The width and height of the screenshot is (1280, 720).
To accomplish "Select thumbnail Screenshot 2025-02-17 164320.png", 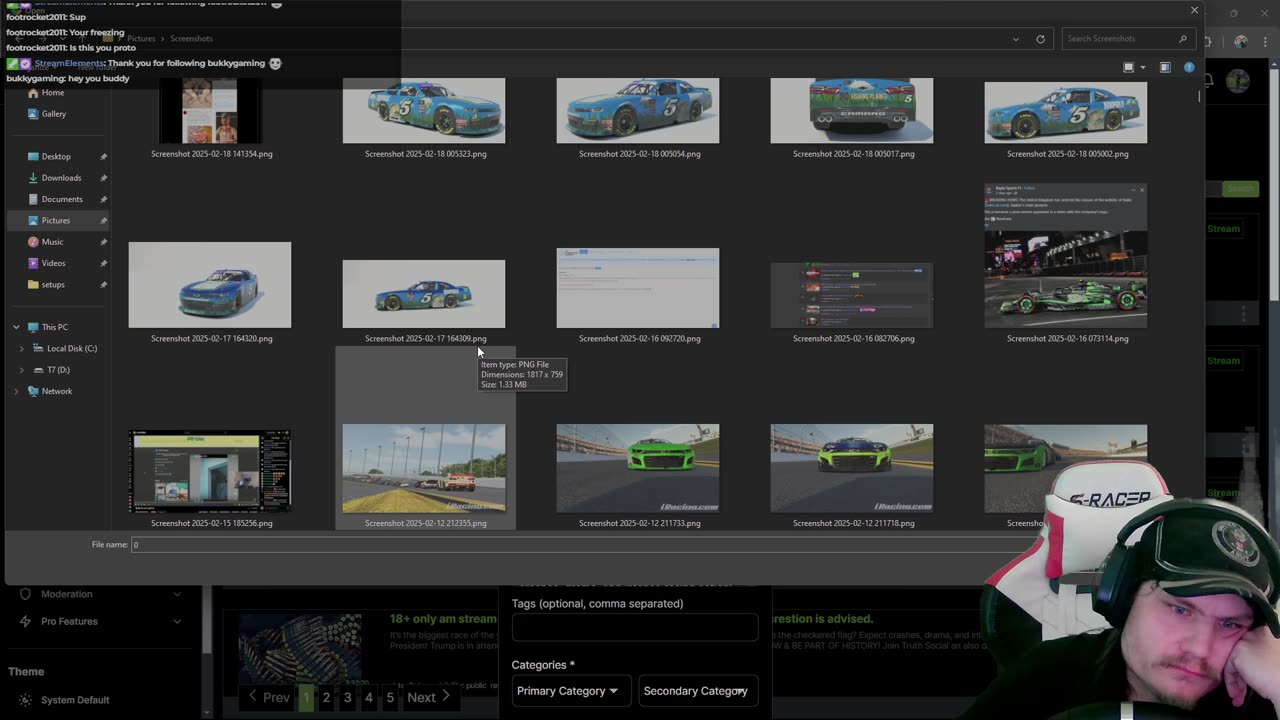I will point(210,285).
